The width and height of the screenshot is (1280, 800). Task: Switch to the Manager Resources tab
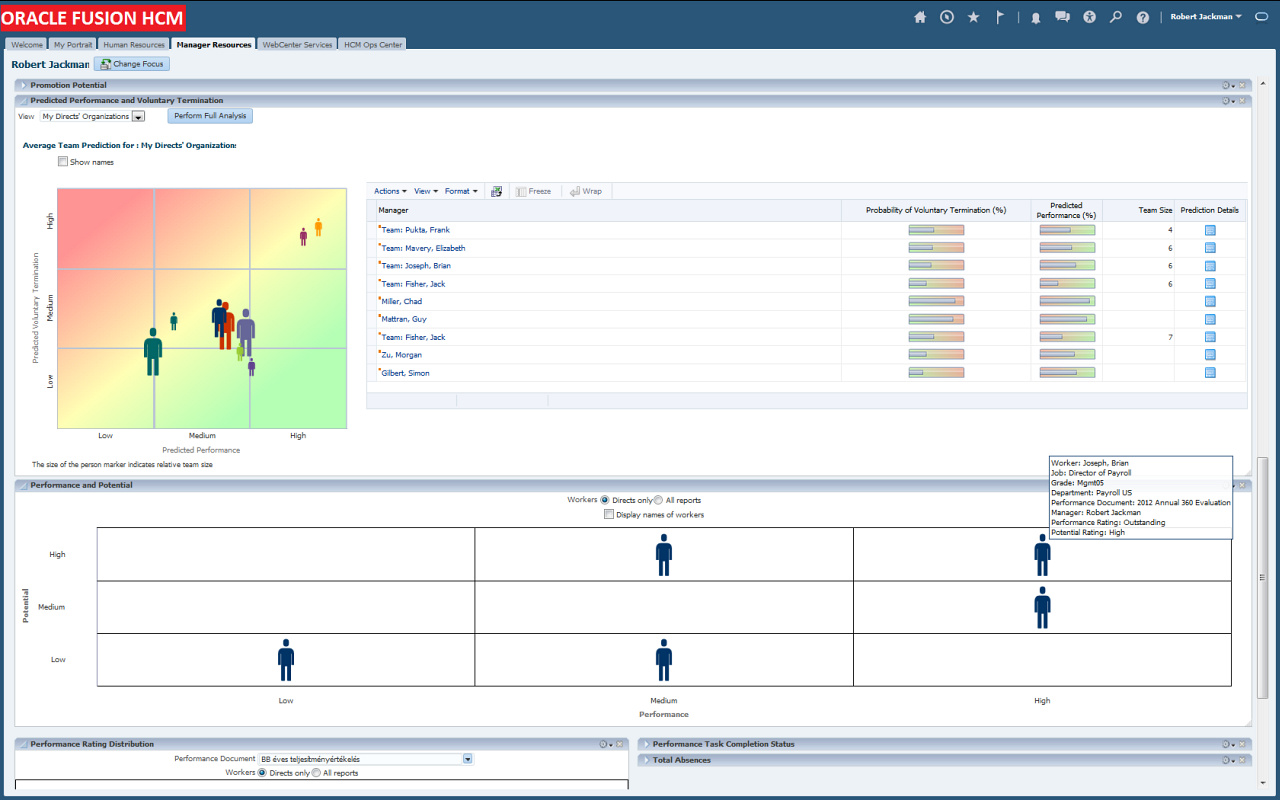point(214,45)
